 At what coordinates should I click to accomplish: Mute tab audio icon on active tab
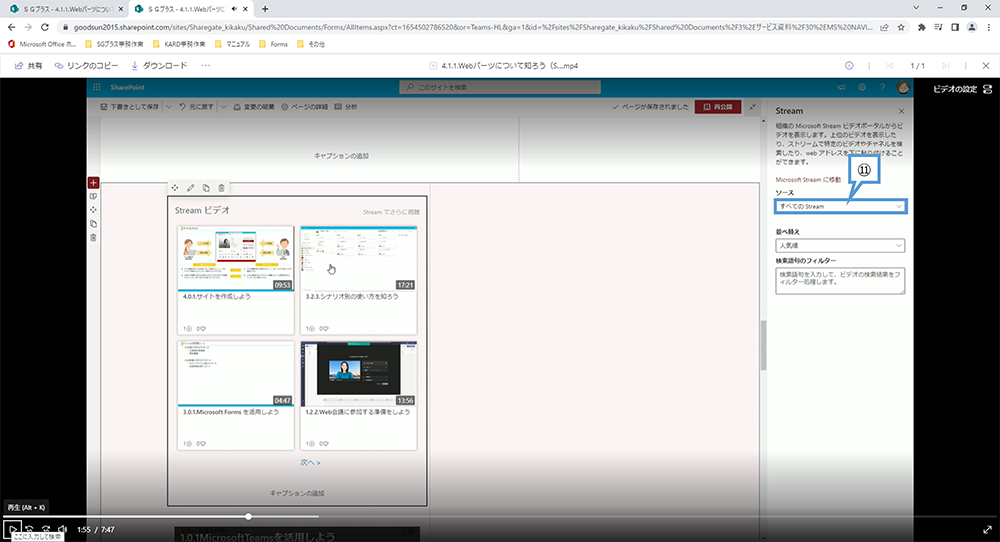234,9
